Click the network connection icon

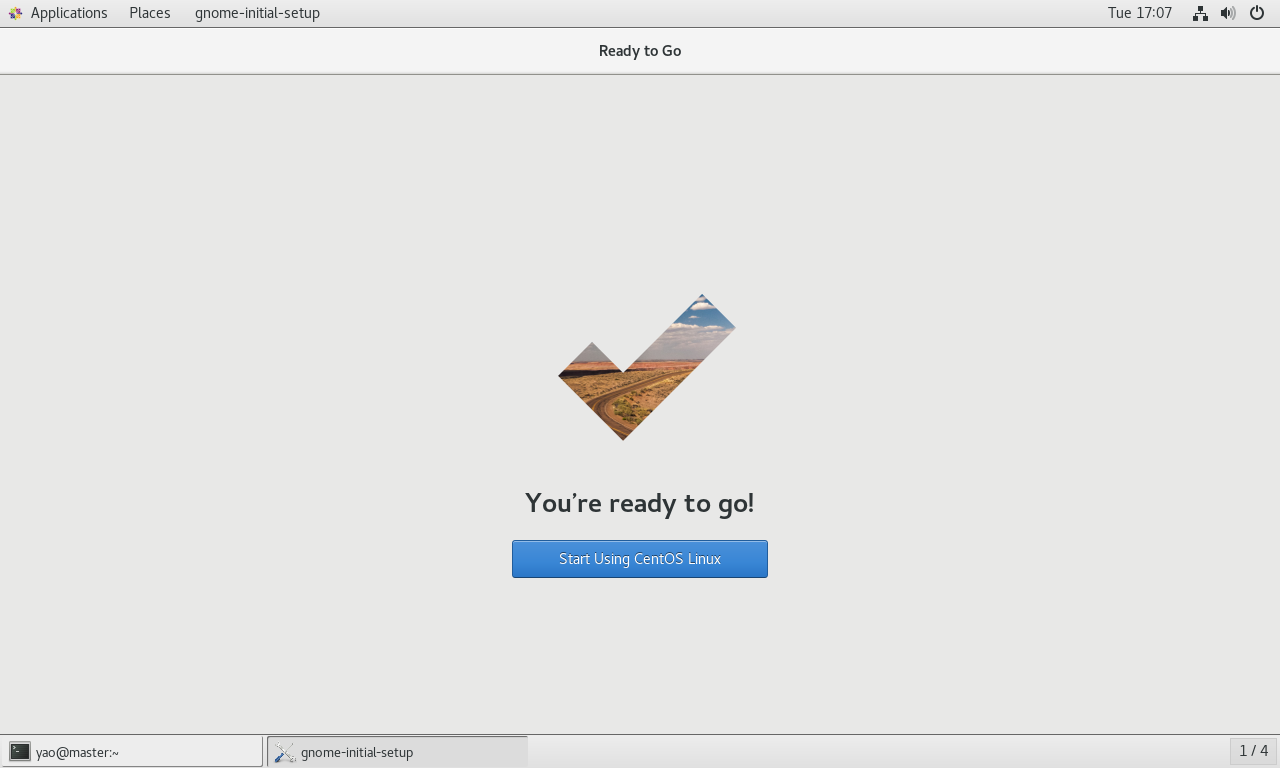pos(1200,13)
